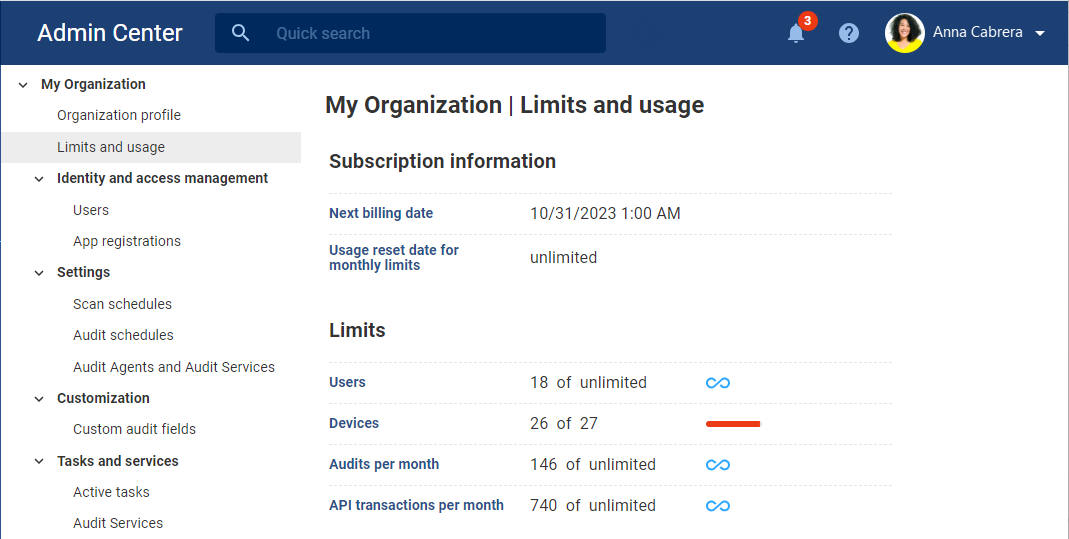
Task: Click the Audits per month infinity icon
Action: click(718, 465)
